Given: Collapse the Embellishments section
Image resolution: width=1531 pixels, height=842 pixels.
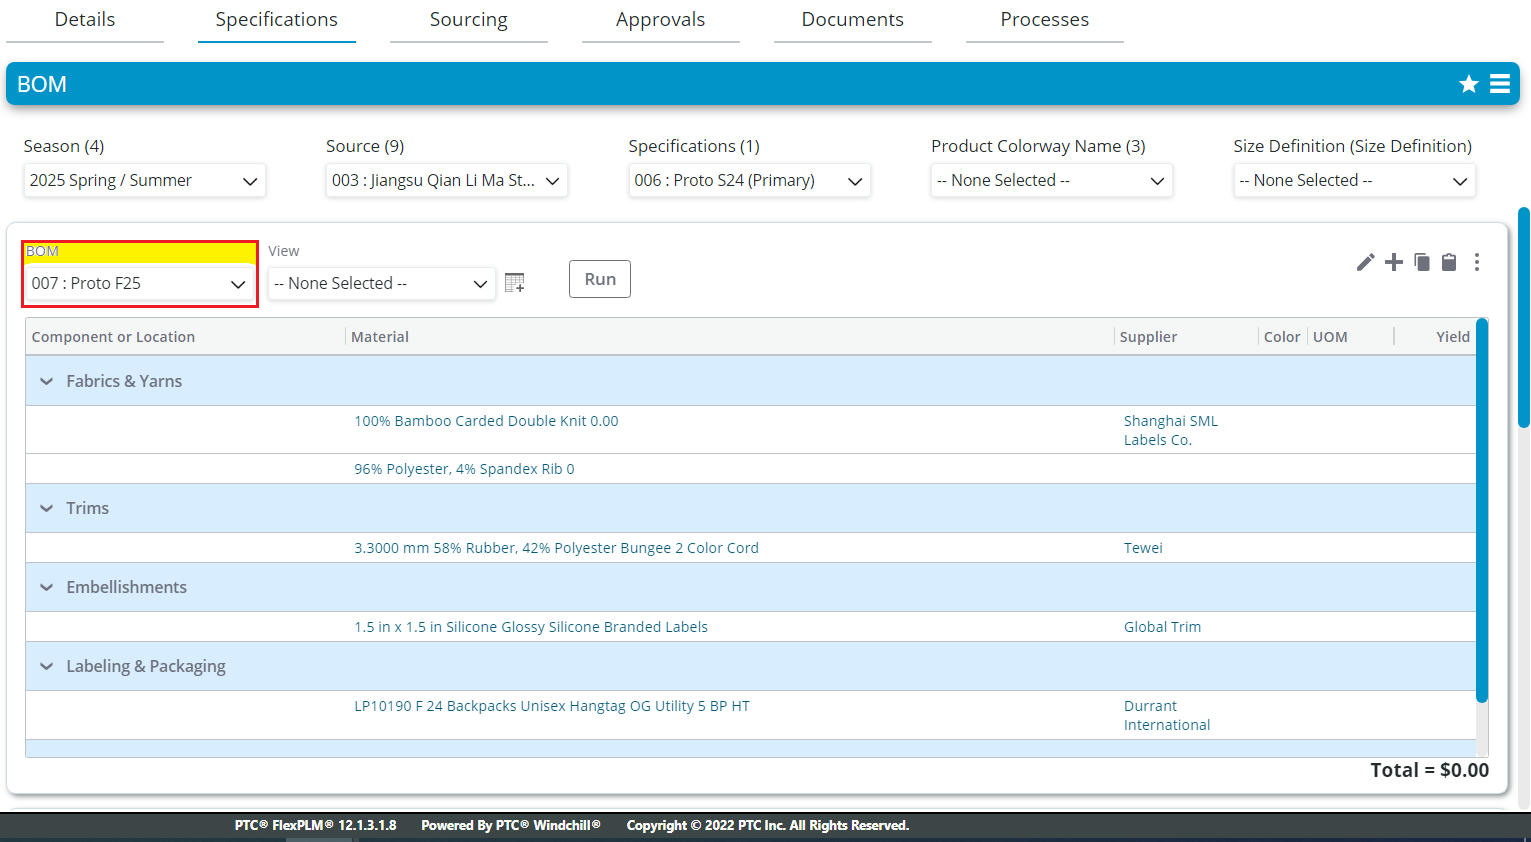Looking at the screenshot, I should pyautogui.click(x=46, y=587).
